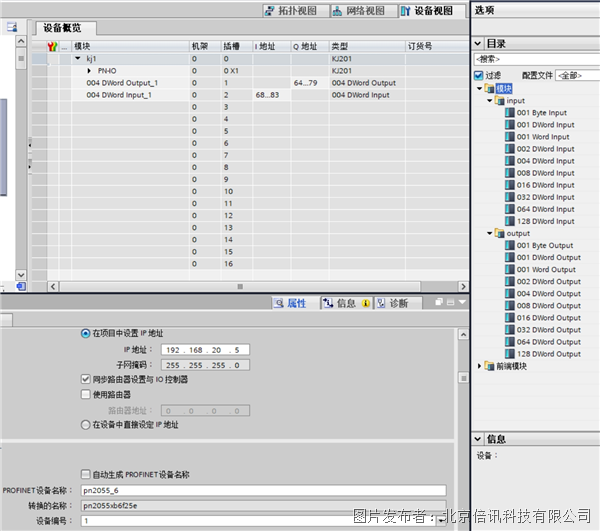The height and width of the screenshot is (531, 600).
Task: Click the 002 DWord Output module icon
Action: tap(510, 282)
